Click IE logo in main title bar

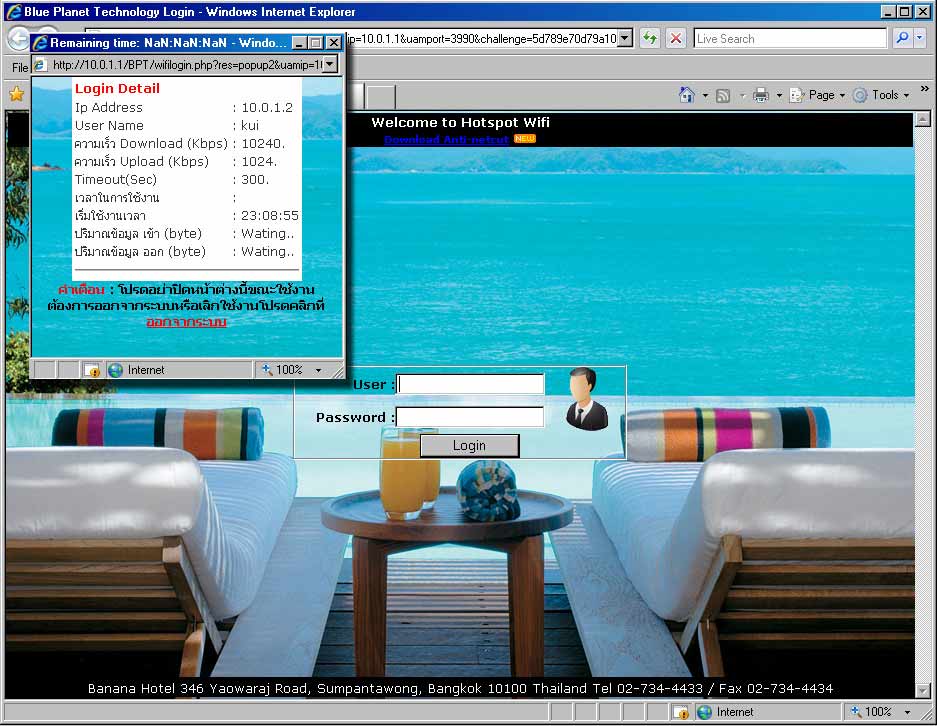(x=14, y=11)
